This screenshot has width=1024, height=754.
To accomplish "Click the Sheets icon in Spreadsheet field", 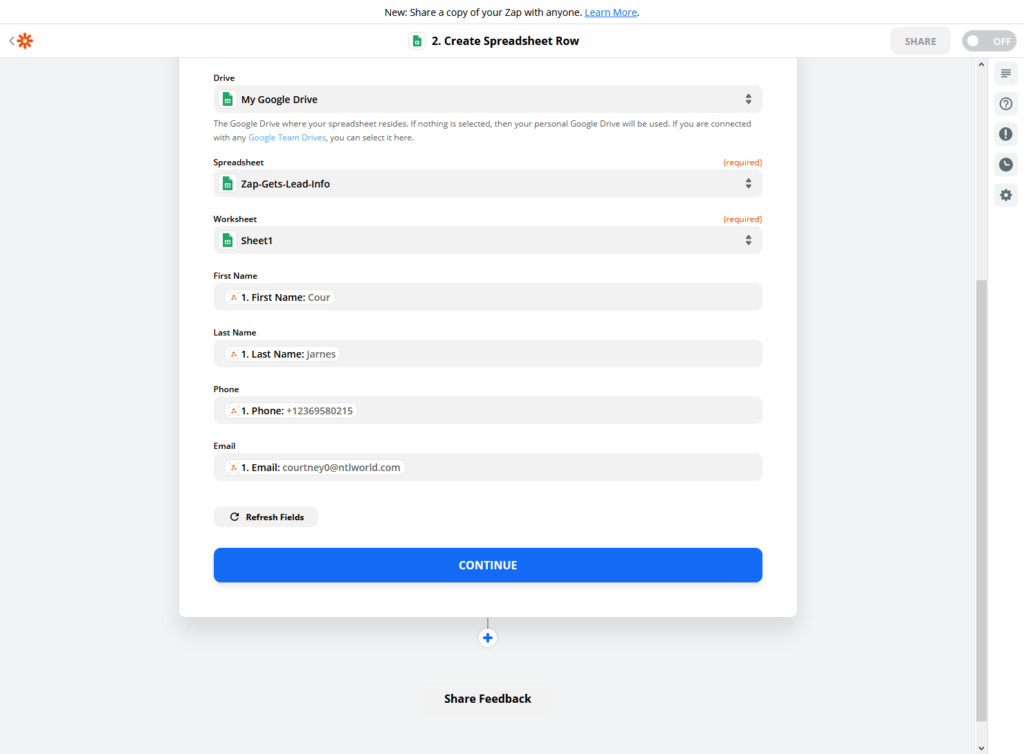I will coord(227,183).
